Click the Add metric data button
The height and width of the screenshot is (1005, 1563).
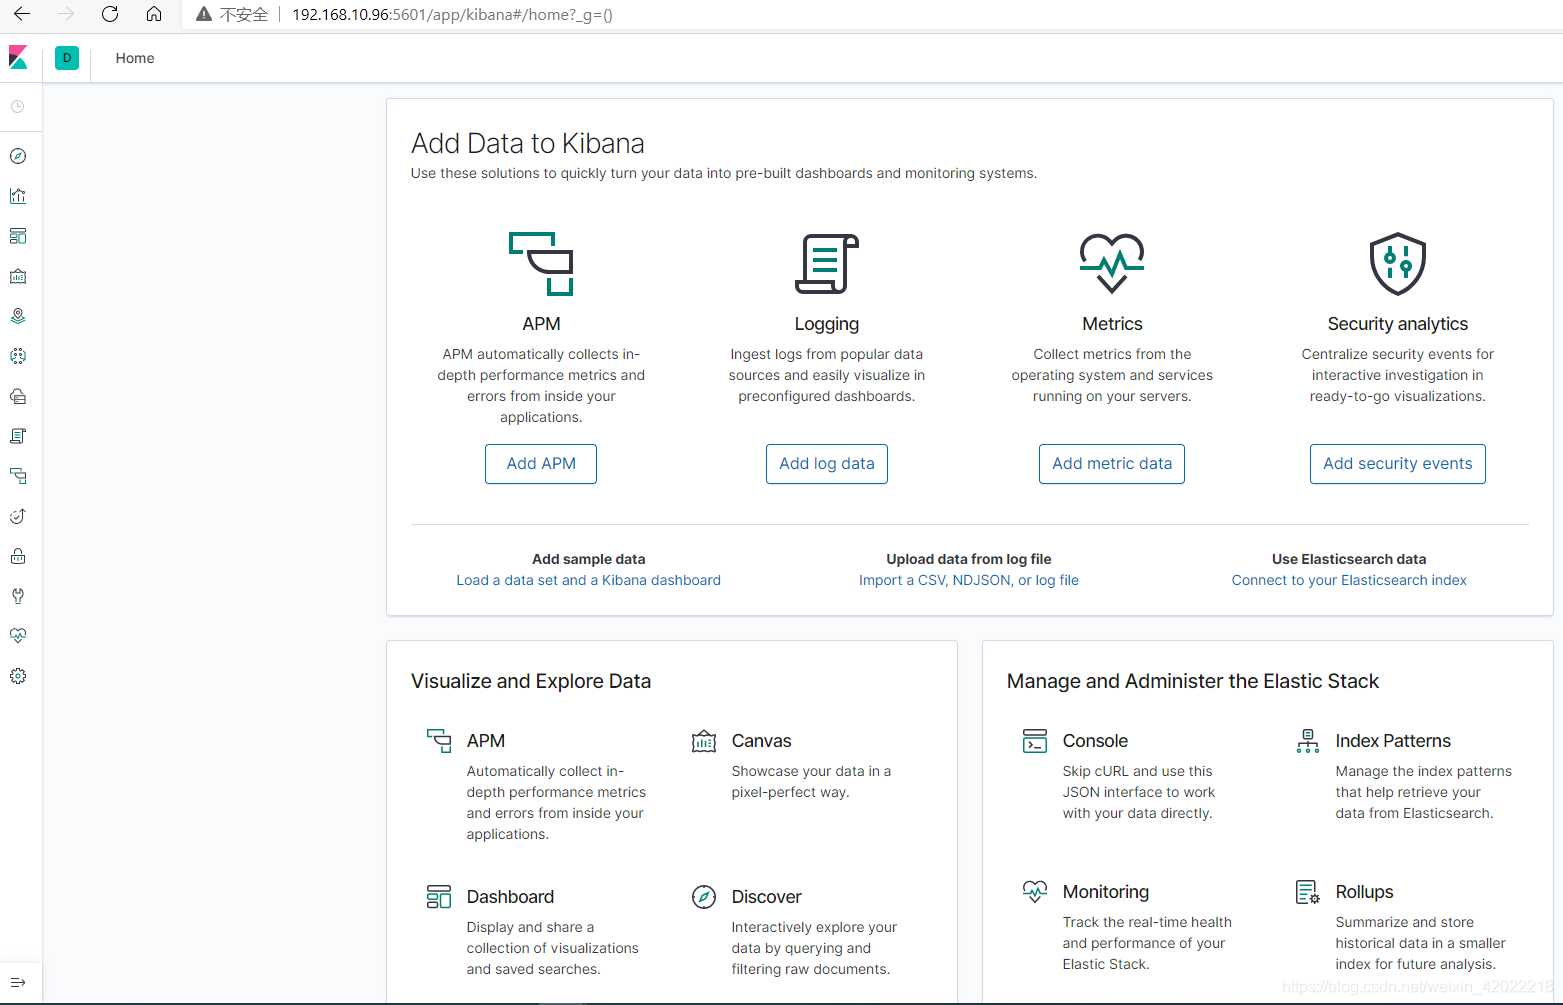click(x=1112, y=464)
